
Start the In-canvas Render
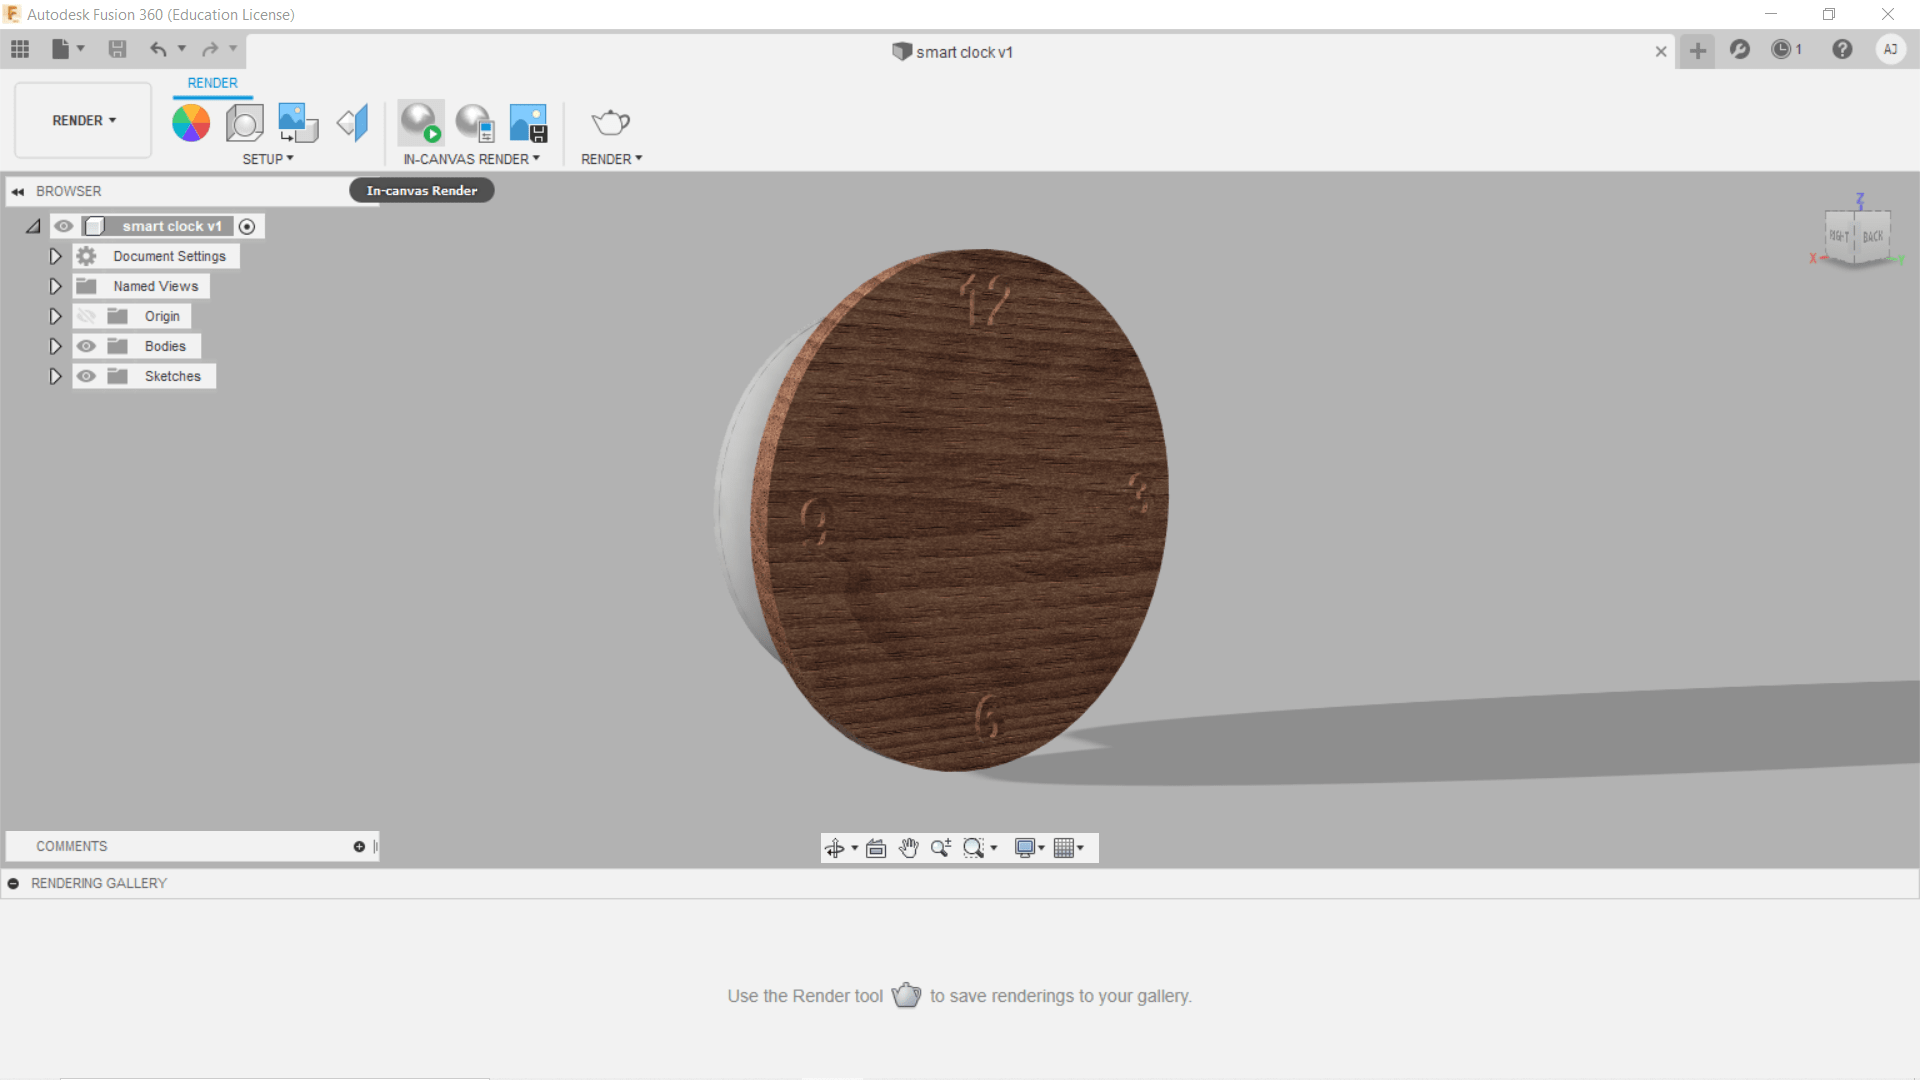[x=420, y=123]
